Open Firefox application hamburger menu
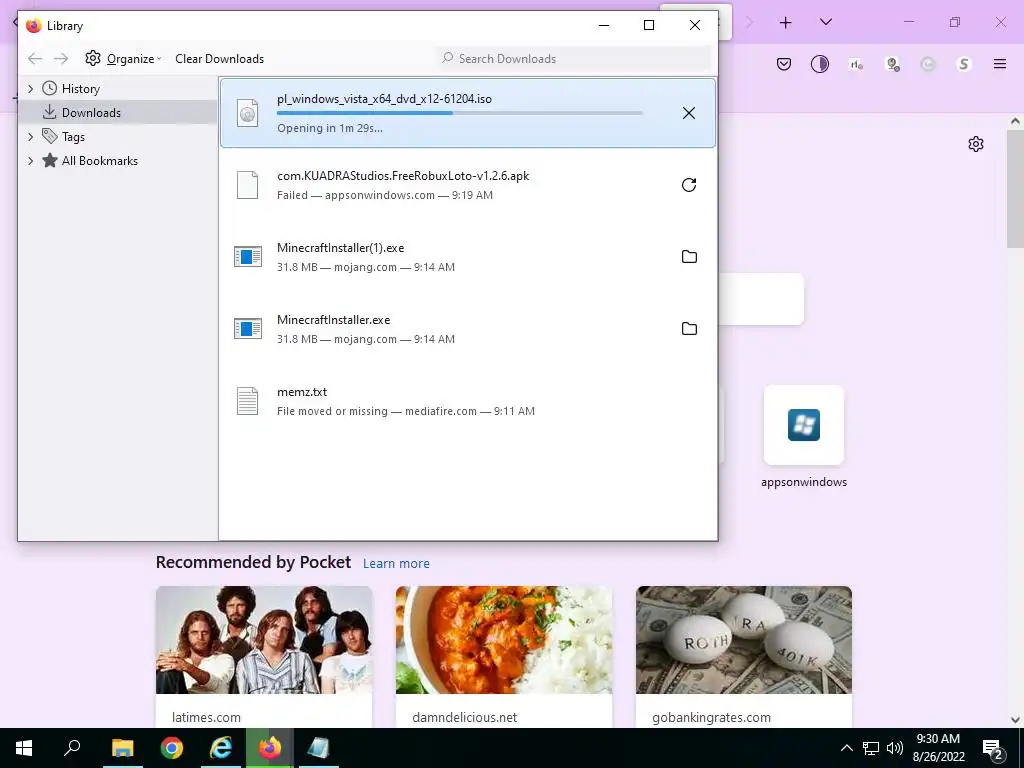The height and width of the screenshot is (768, 1024). pos(999,63)
